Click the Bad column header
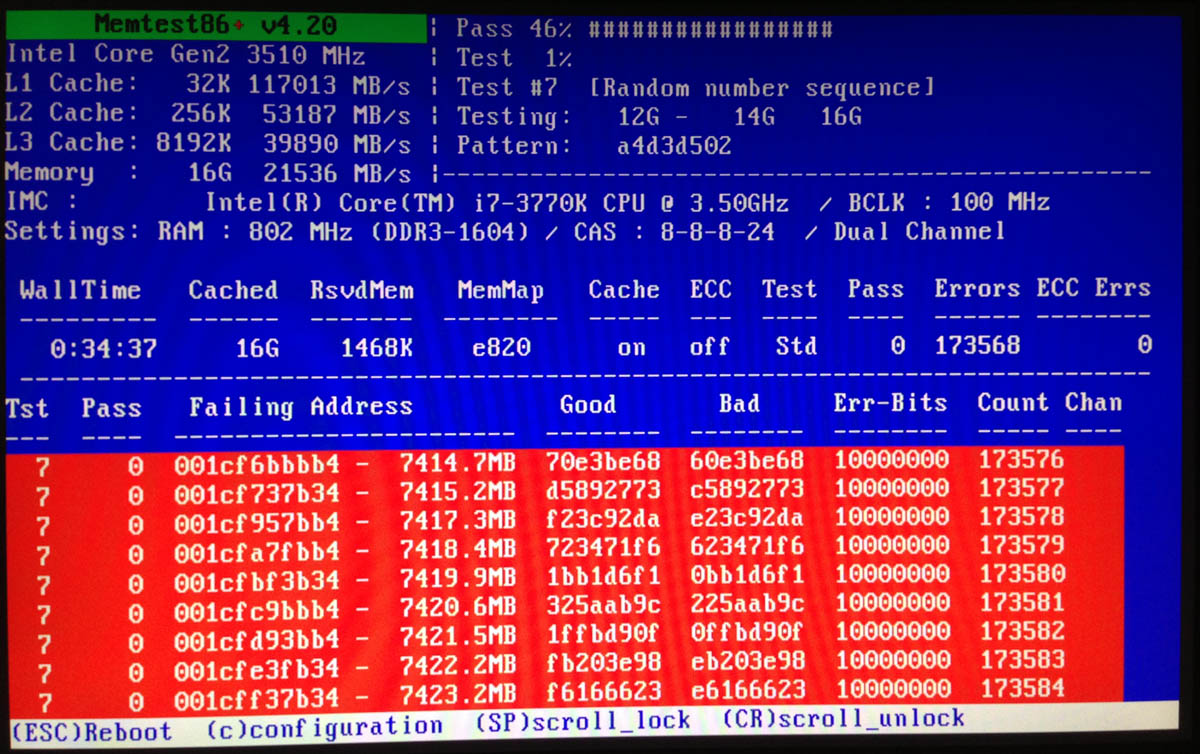 point(739,404)
